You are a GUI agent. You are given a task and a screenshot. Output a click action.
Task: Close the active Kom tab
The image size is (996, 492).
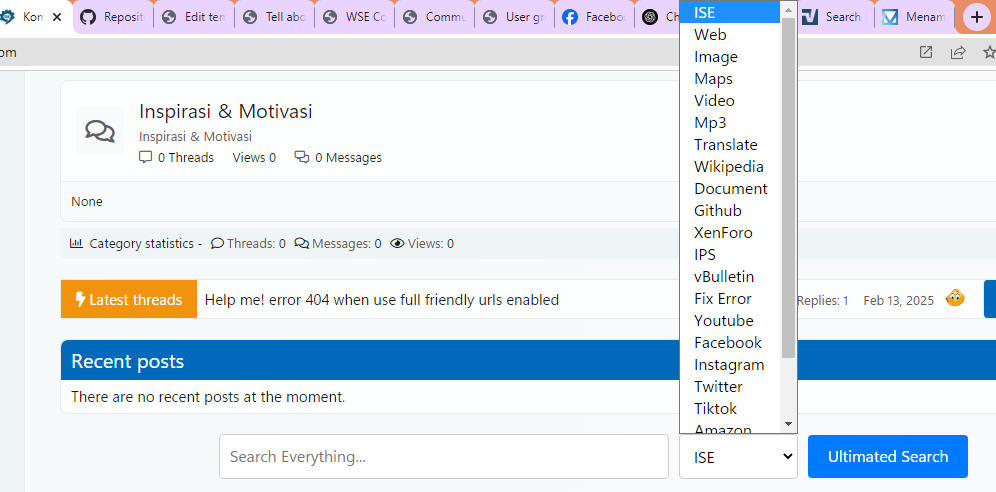(x=57, y=17)
